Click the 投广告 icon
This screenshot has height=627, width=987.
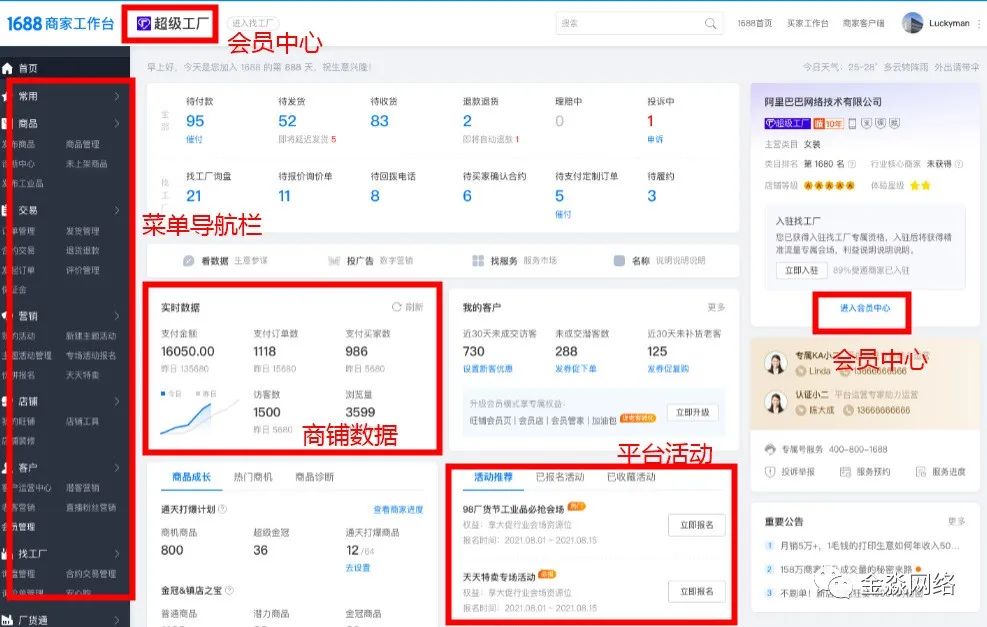[334, 261]
